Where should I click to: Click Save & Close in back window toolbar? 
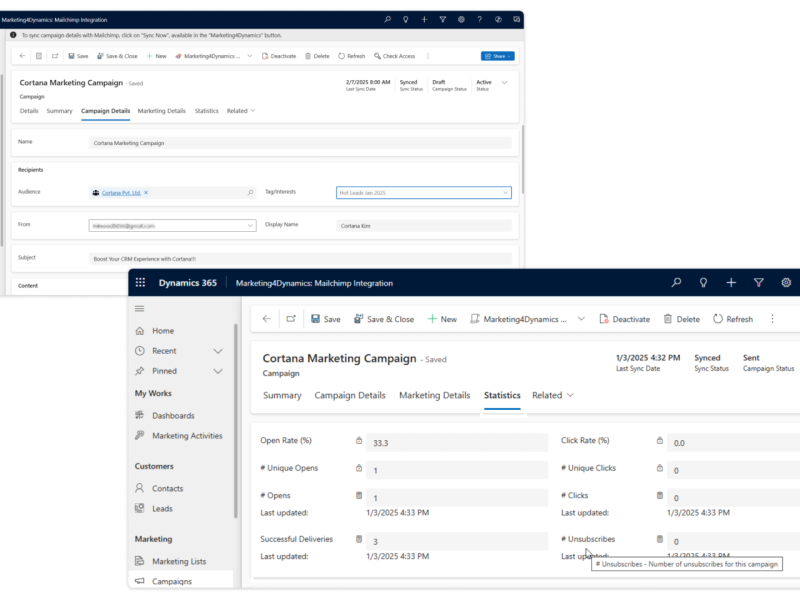click(117, 56)
